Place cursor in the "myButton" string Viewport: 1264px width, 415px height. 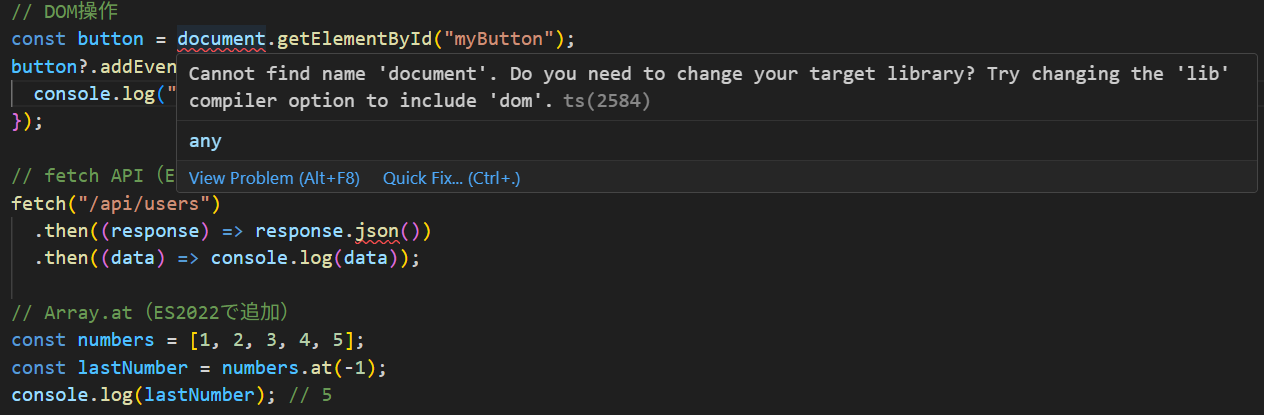[x=499, y=39]
